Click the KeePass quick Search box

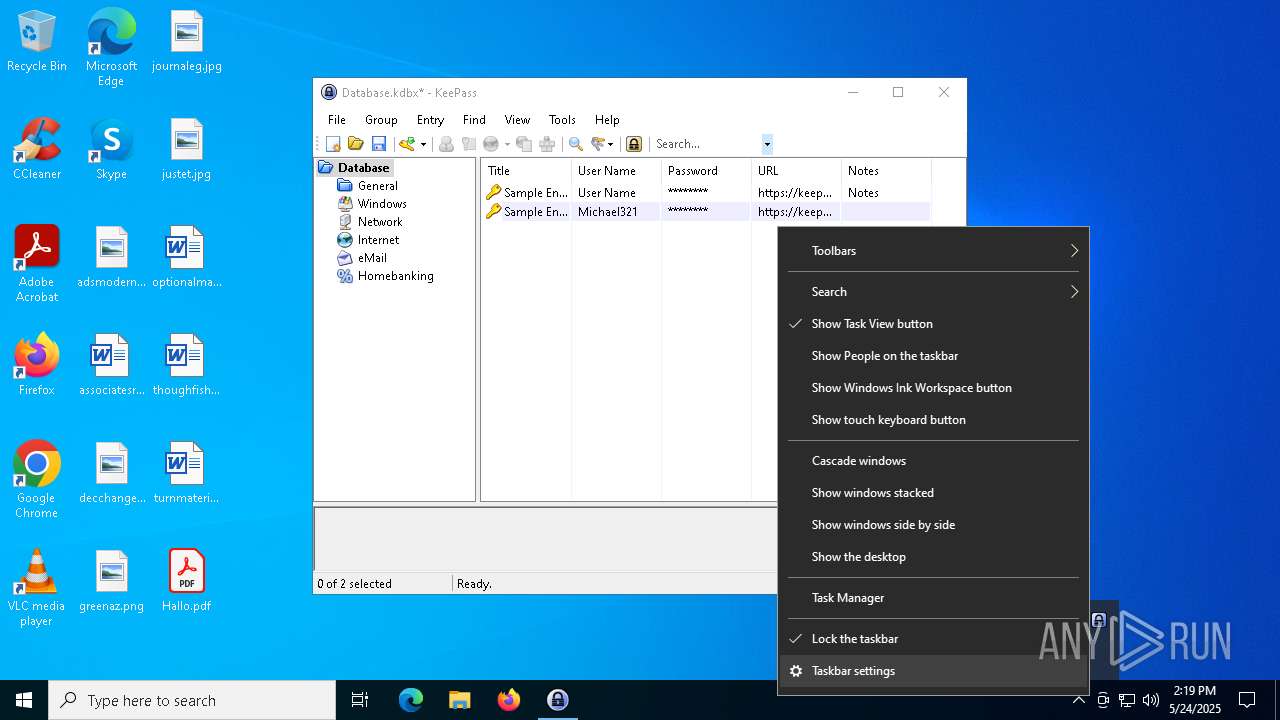[706, 144]
